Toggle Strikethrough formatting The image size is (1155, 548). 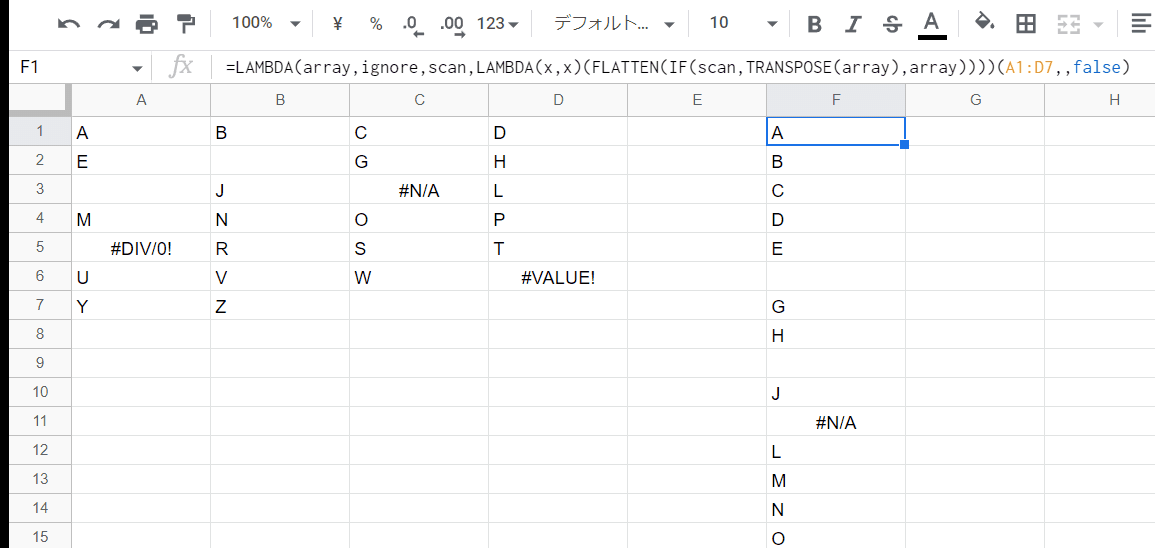pos(892,24)
